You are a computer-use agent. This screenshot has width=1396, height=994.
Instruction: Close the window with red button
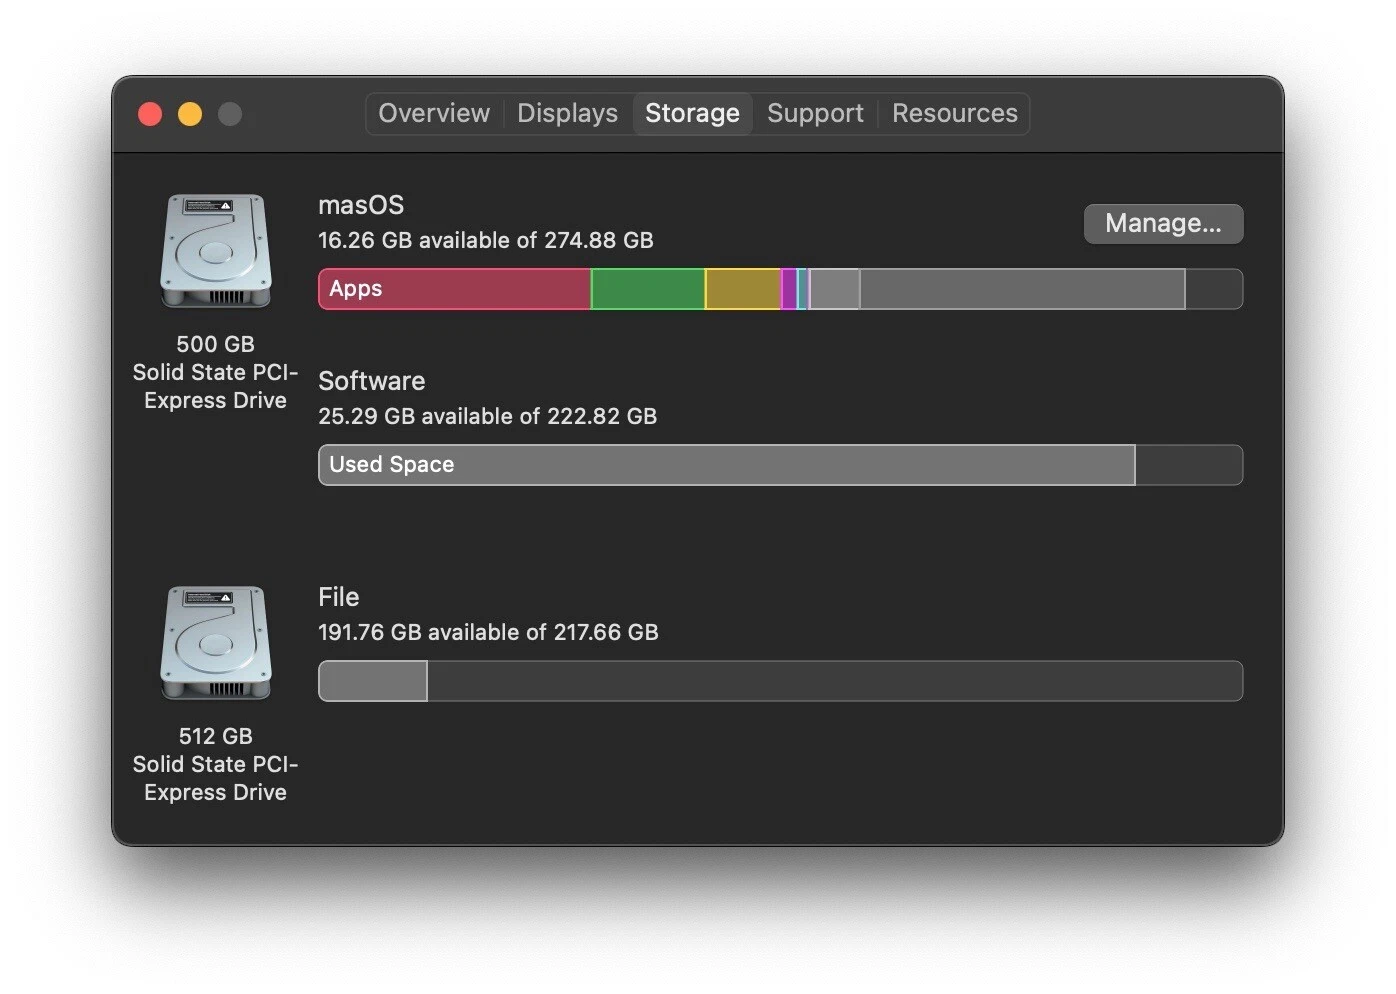point(150,114)
